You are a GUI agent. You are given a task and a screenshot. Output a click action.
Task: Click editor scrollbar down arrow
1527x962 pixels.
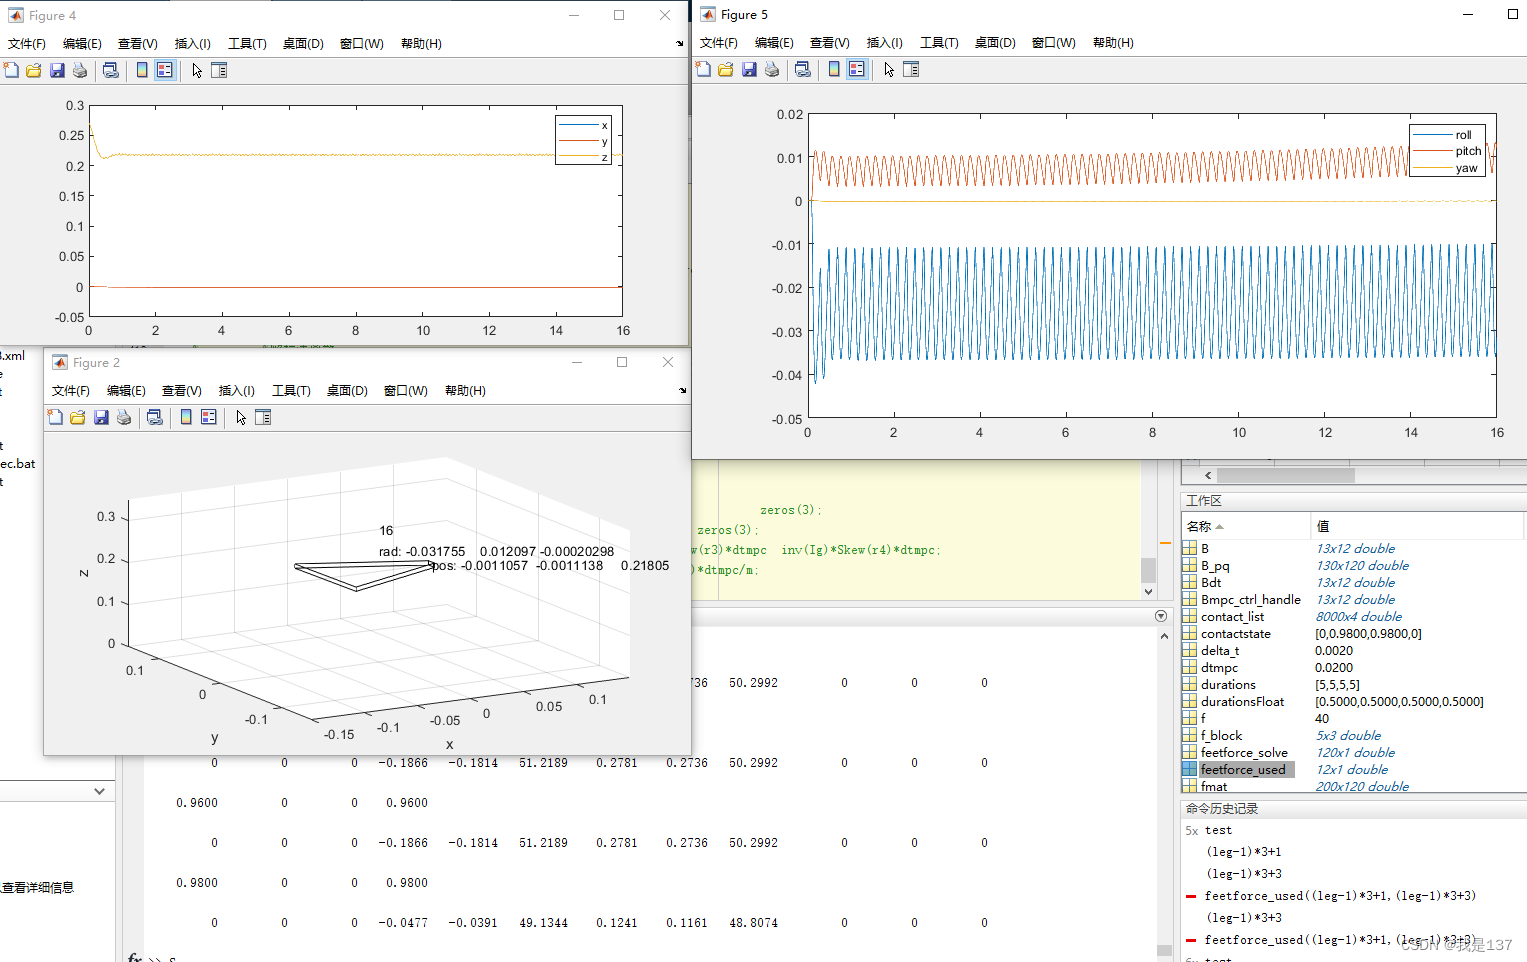[x=1148, y=591]
